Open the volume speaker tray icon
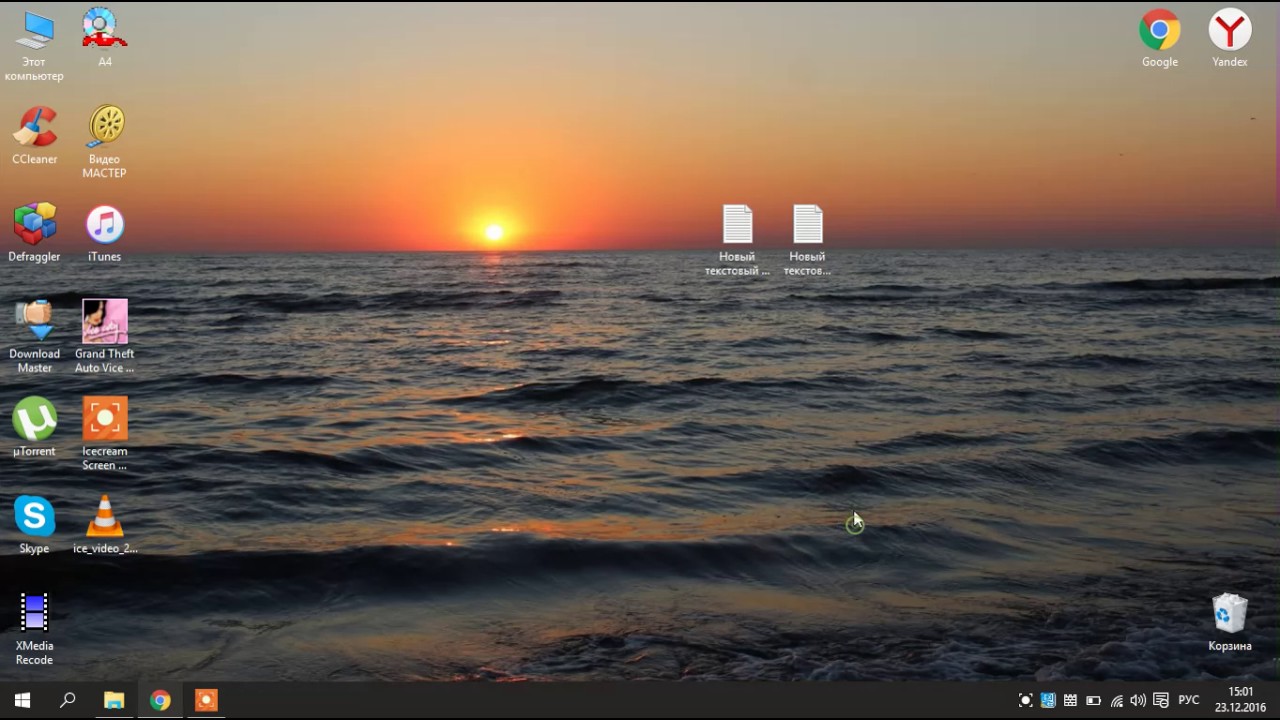Screen dimensions: 1280x720 pos(1138,701)
